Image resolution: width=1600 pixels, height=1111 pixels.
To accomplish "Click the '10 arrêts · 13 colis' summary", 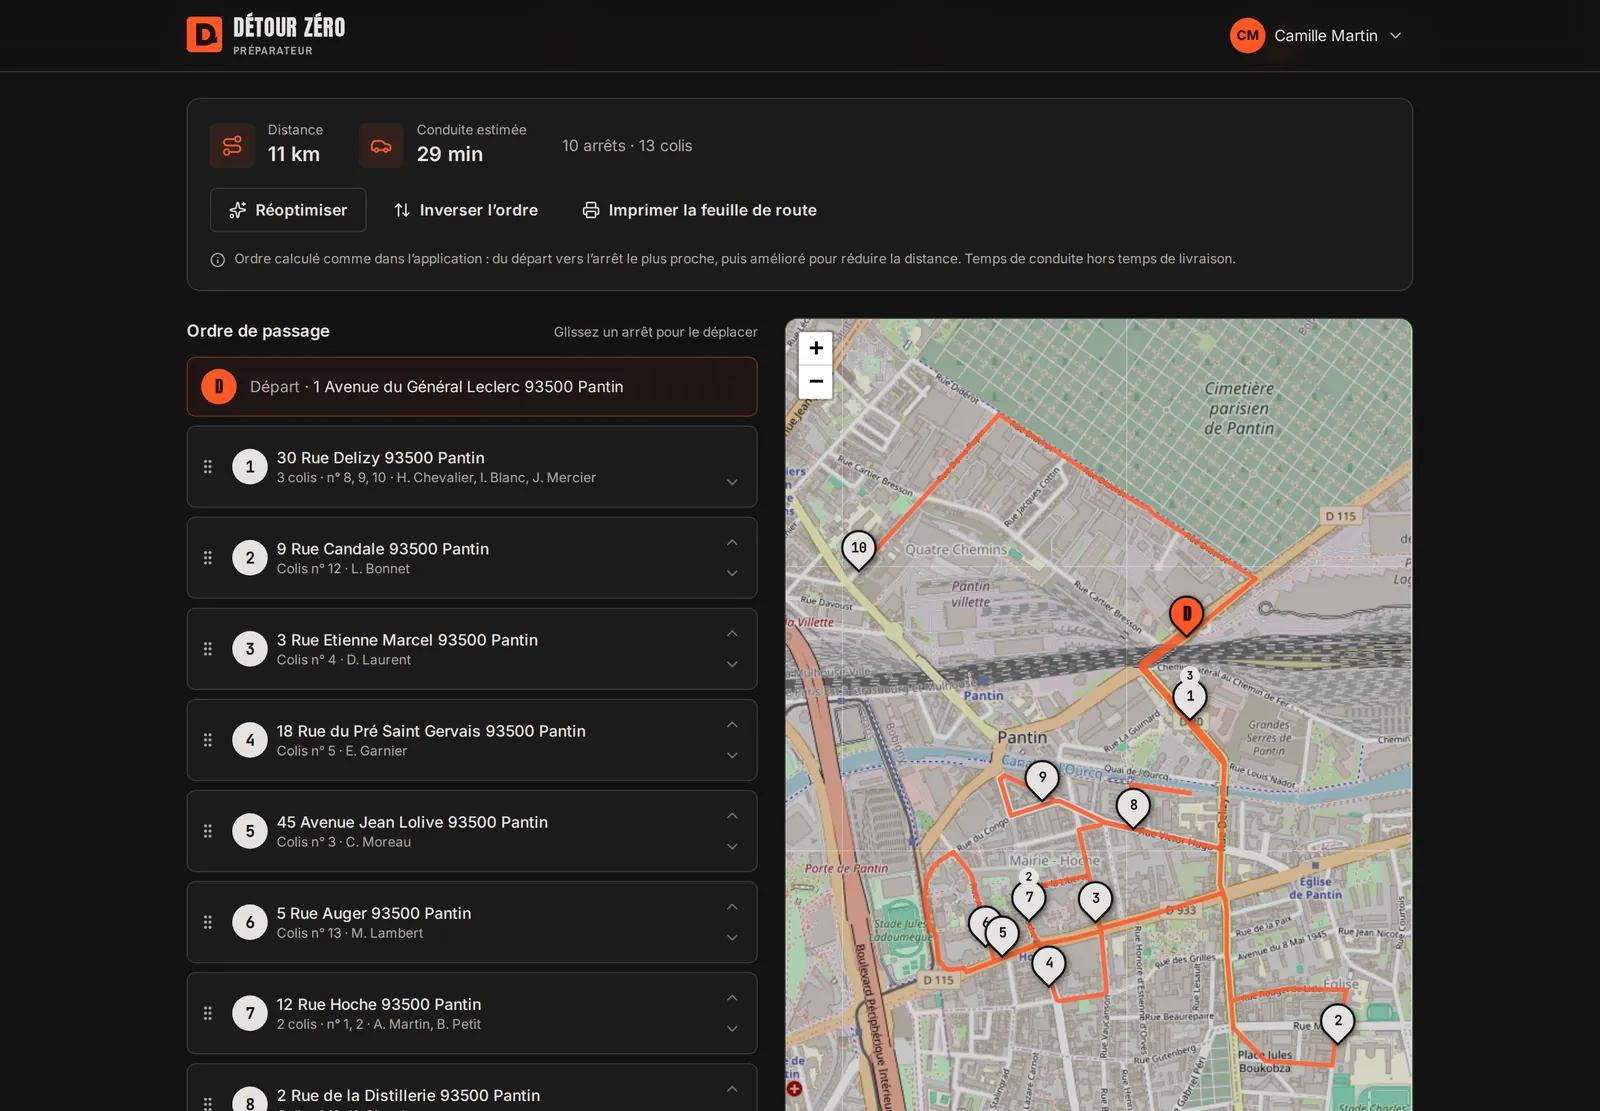I will 627,146.
